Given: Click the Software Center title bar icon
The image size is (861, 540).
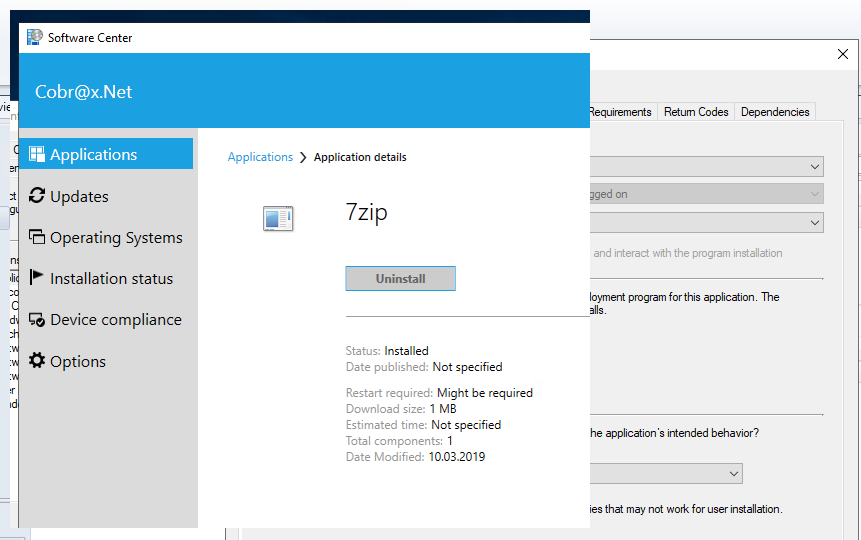Looking at the screenshot, I should (x=35, y=37).
